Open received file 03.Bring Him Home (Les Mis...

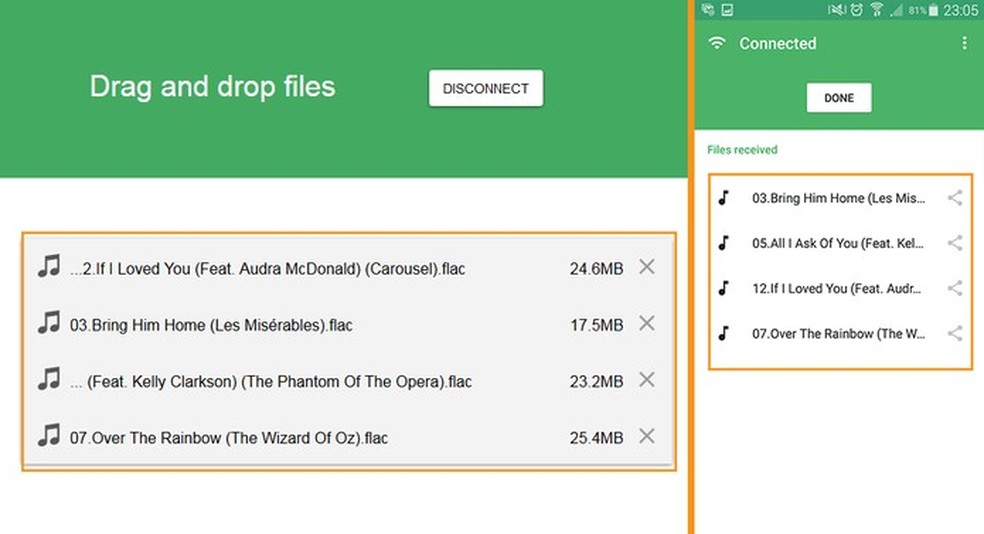838,198
